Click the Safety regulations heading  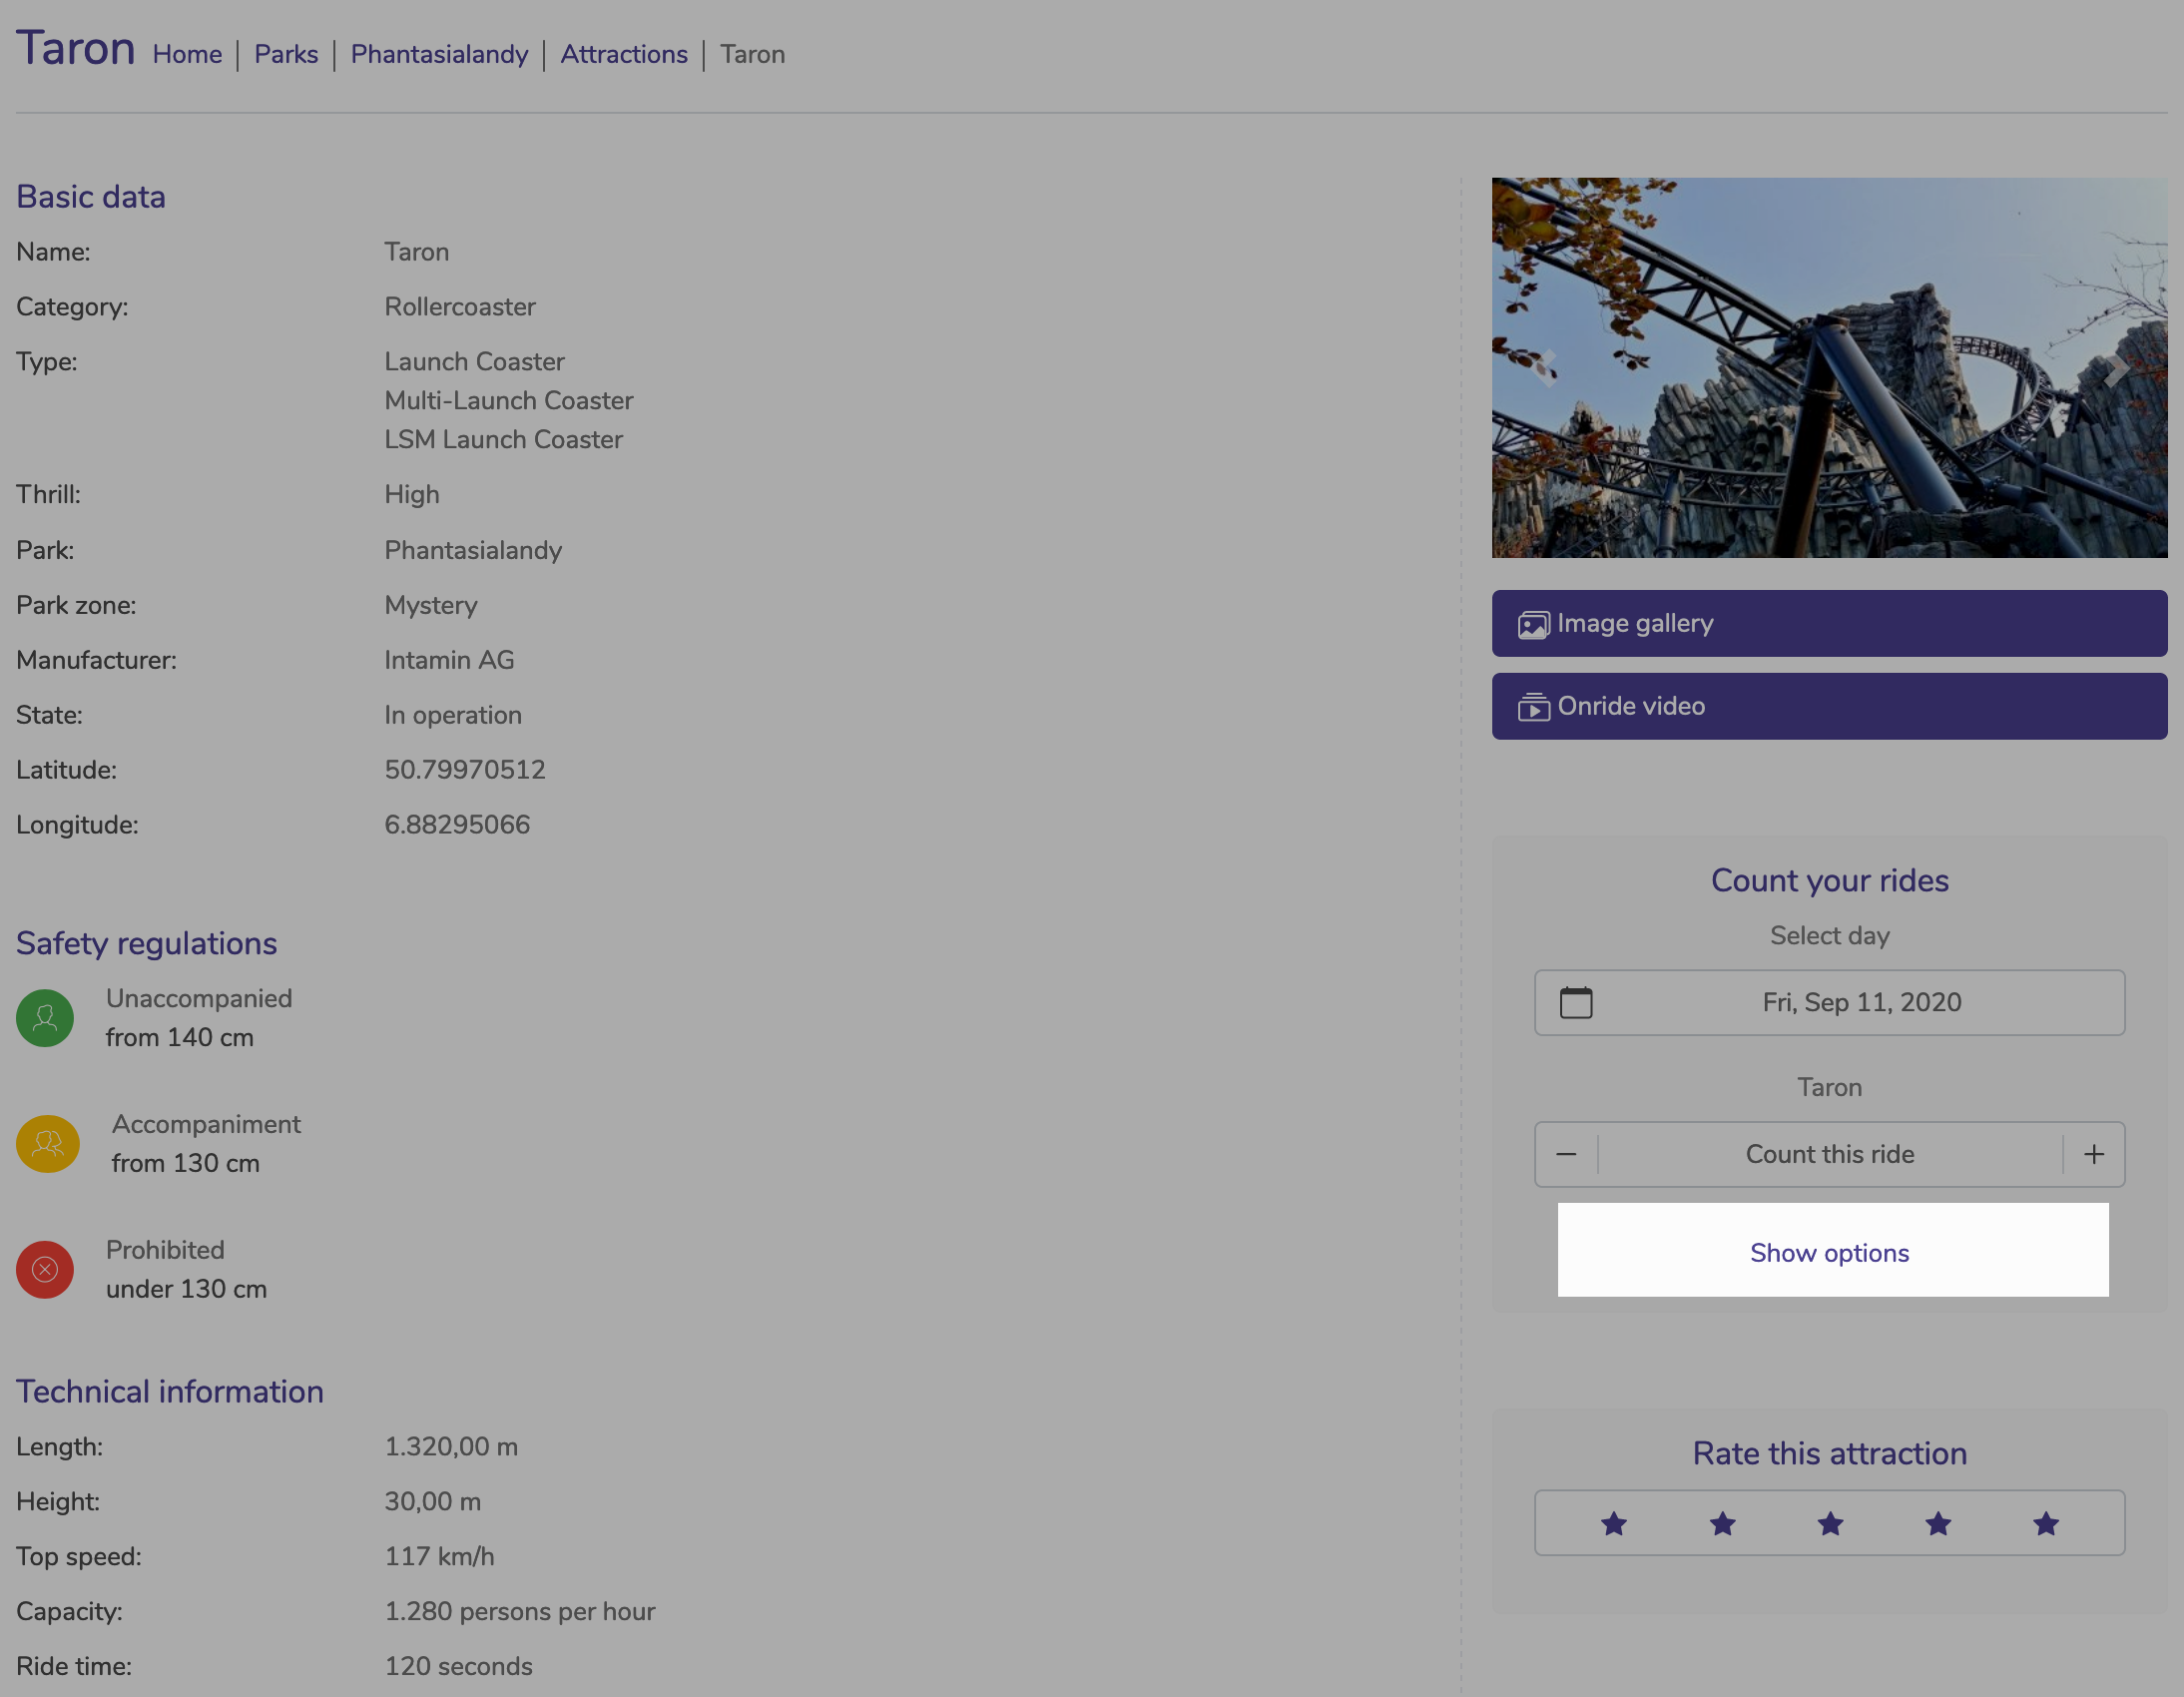pyautogui.click(x=146, y=943)
